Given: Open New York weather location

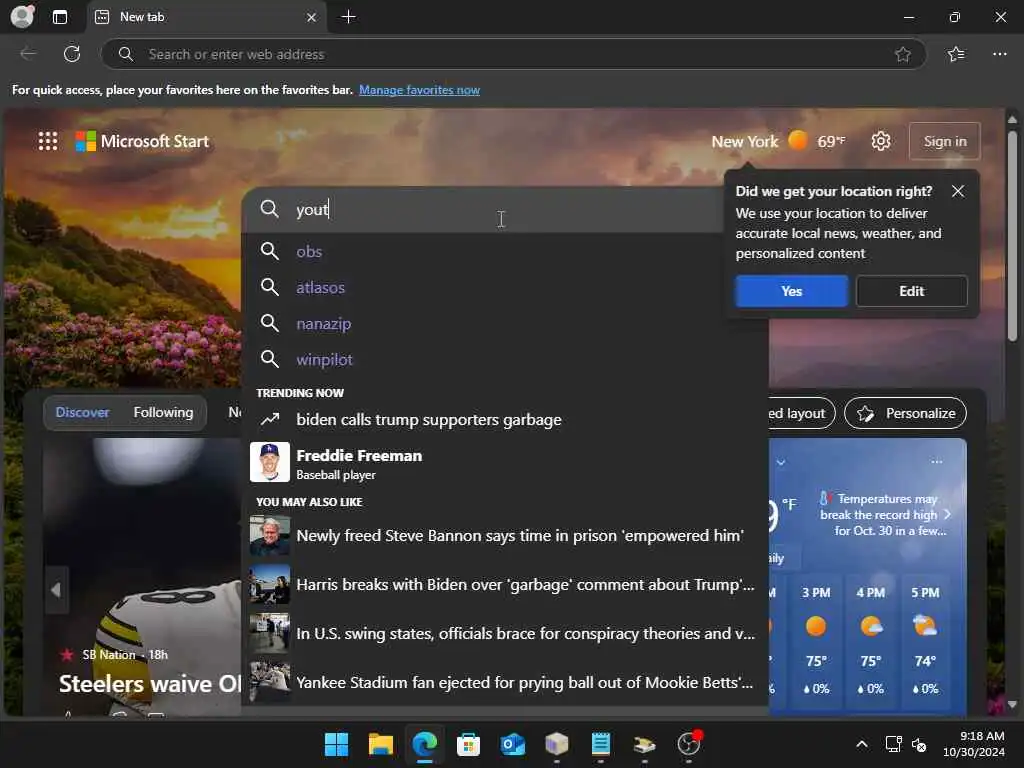Looking at the screenshot, I should (x=778, y=141).
